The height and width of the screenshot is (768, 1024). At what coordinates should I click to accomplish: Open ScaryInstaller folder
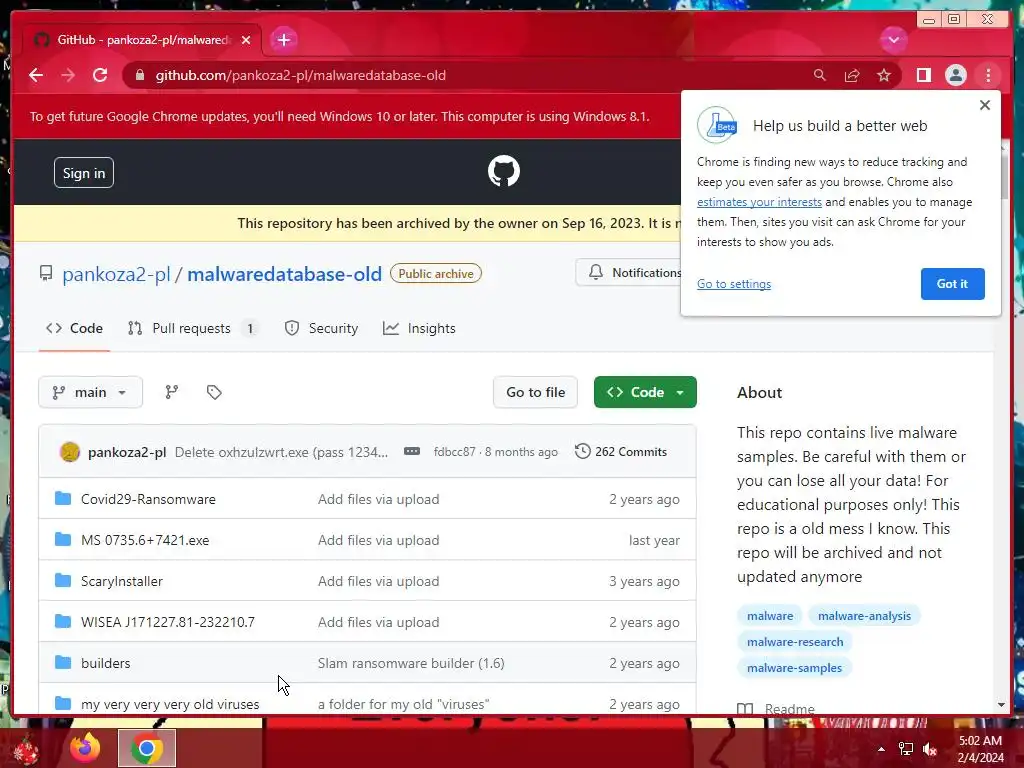pyautogui.click(x=121, y=582)
